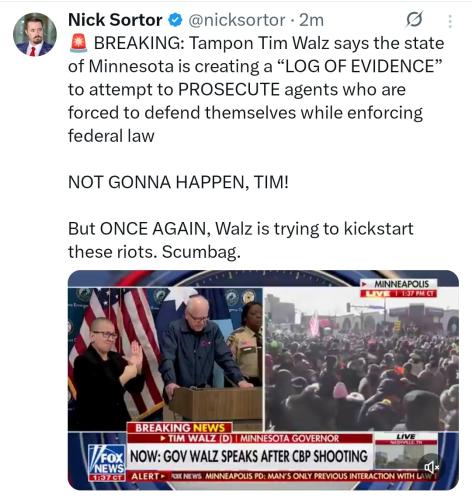Click the BREAKING NEWS banner in video
This screenshot has height=500, width=472.
pyautogui.click(x=180, y=428)
